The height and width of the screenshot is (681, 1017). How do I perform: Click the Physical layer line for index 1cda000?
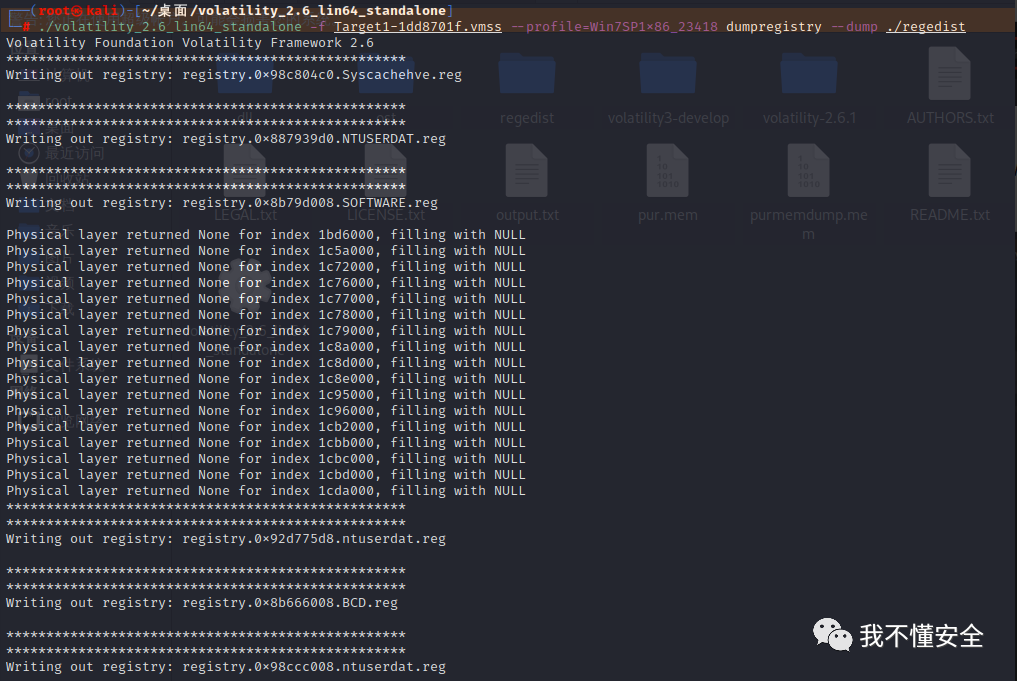266,491
